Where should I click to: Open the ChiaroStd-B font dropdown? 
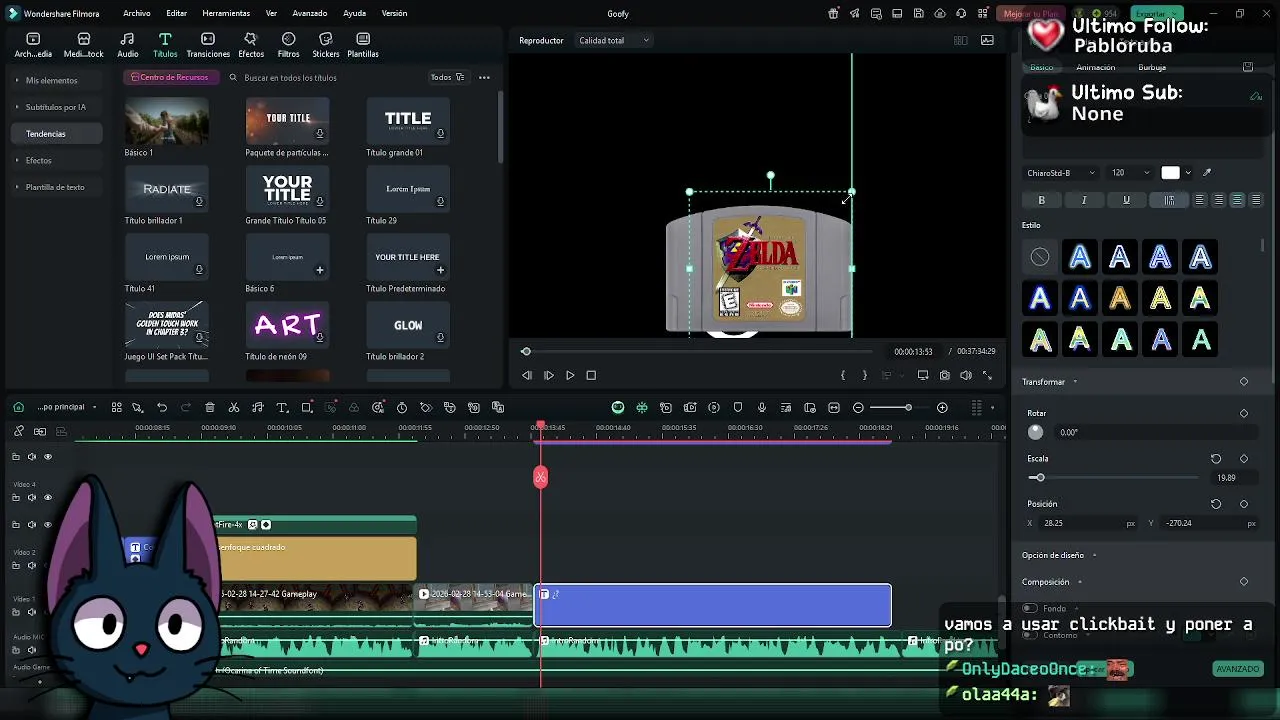[x=1061, y=173]
